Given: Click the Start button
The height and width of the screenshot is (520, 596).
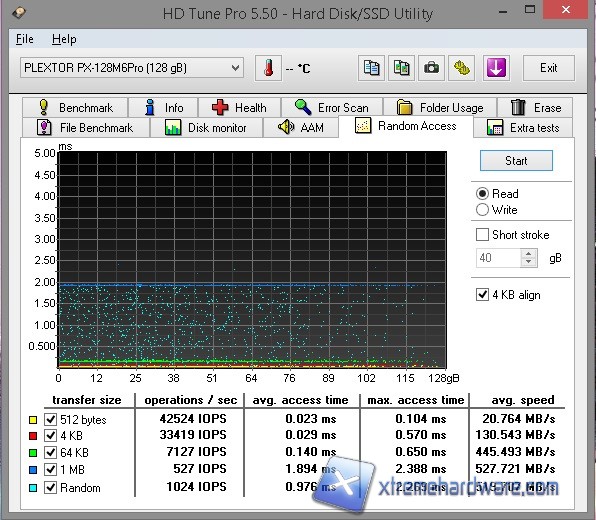Looking at the screenshot, I should click(516, 161).
